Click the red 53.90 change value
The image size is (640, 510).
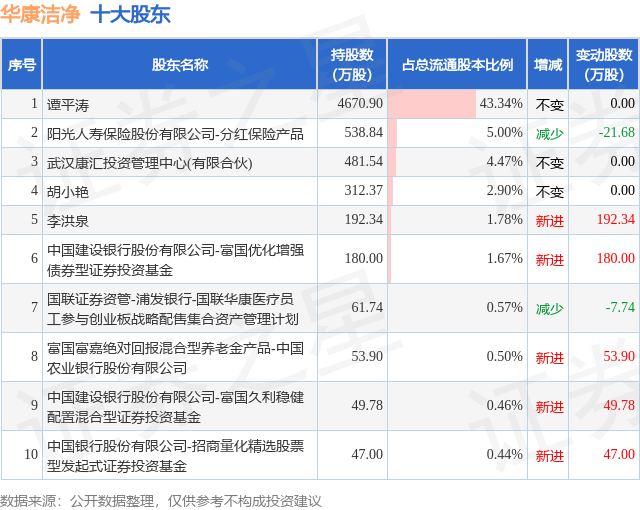619,356
